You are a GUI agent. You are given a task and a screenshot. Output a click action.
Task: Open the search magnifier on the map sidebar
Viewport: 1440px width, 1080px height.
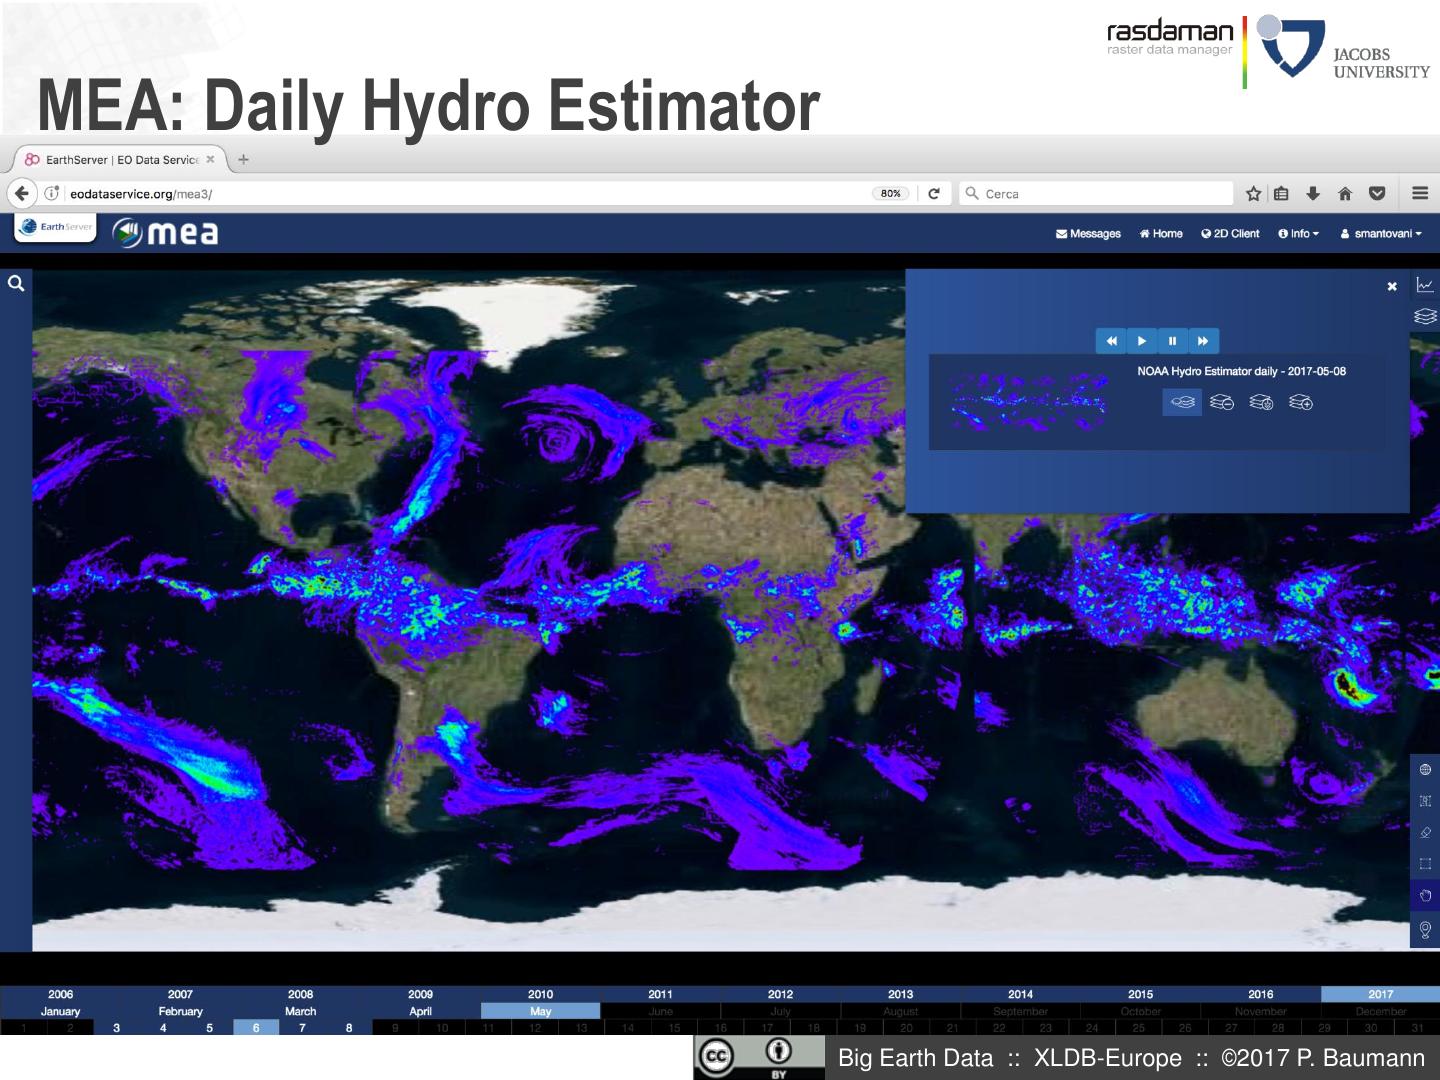16,284
